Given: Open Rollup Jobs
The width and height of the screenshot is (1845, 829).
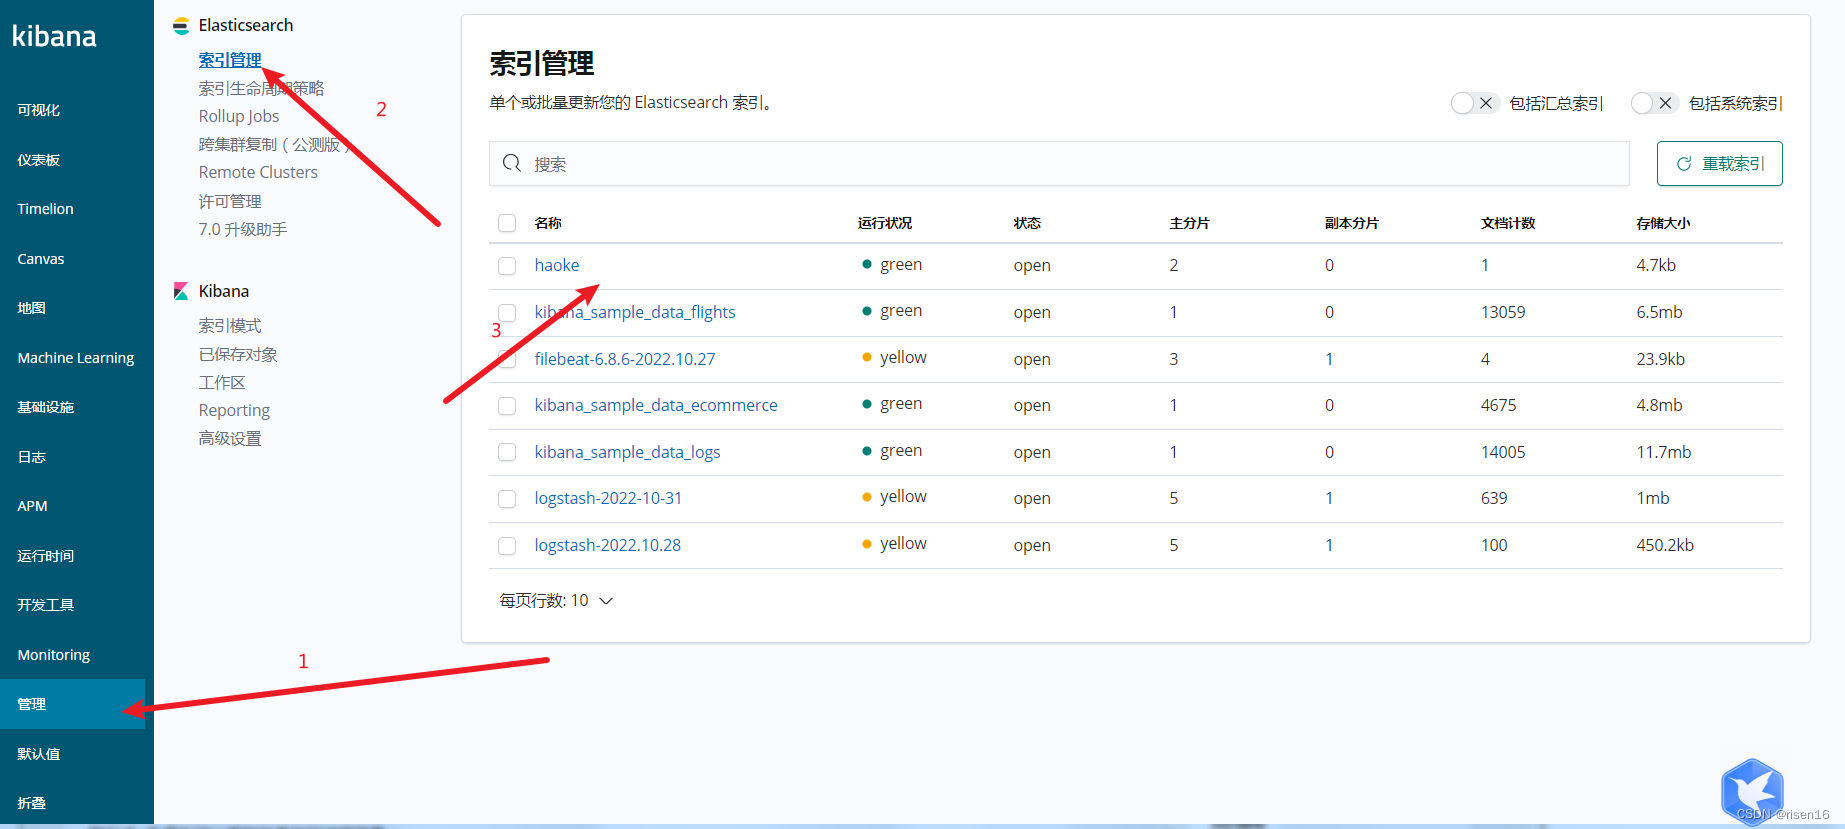Looking at the screenshot, I should click(239, 116).
